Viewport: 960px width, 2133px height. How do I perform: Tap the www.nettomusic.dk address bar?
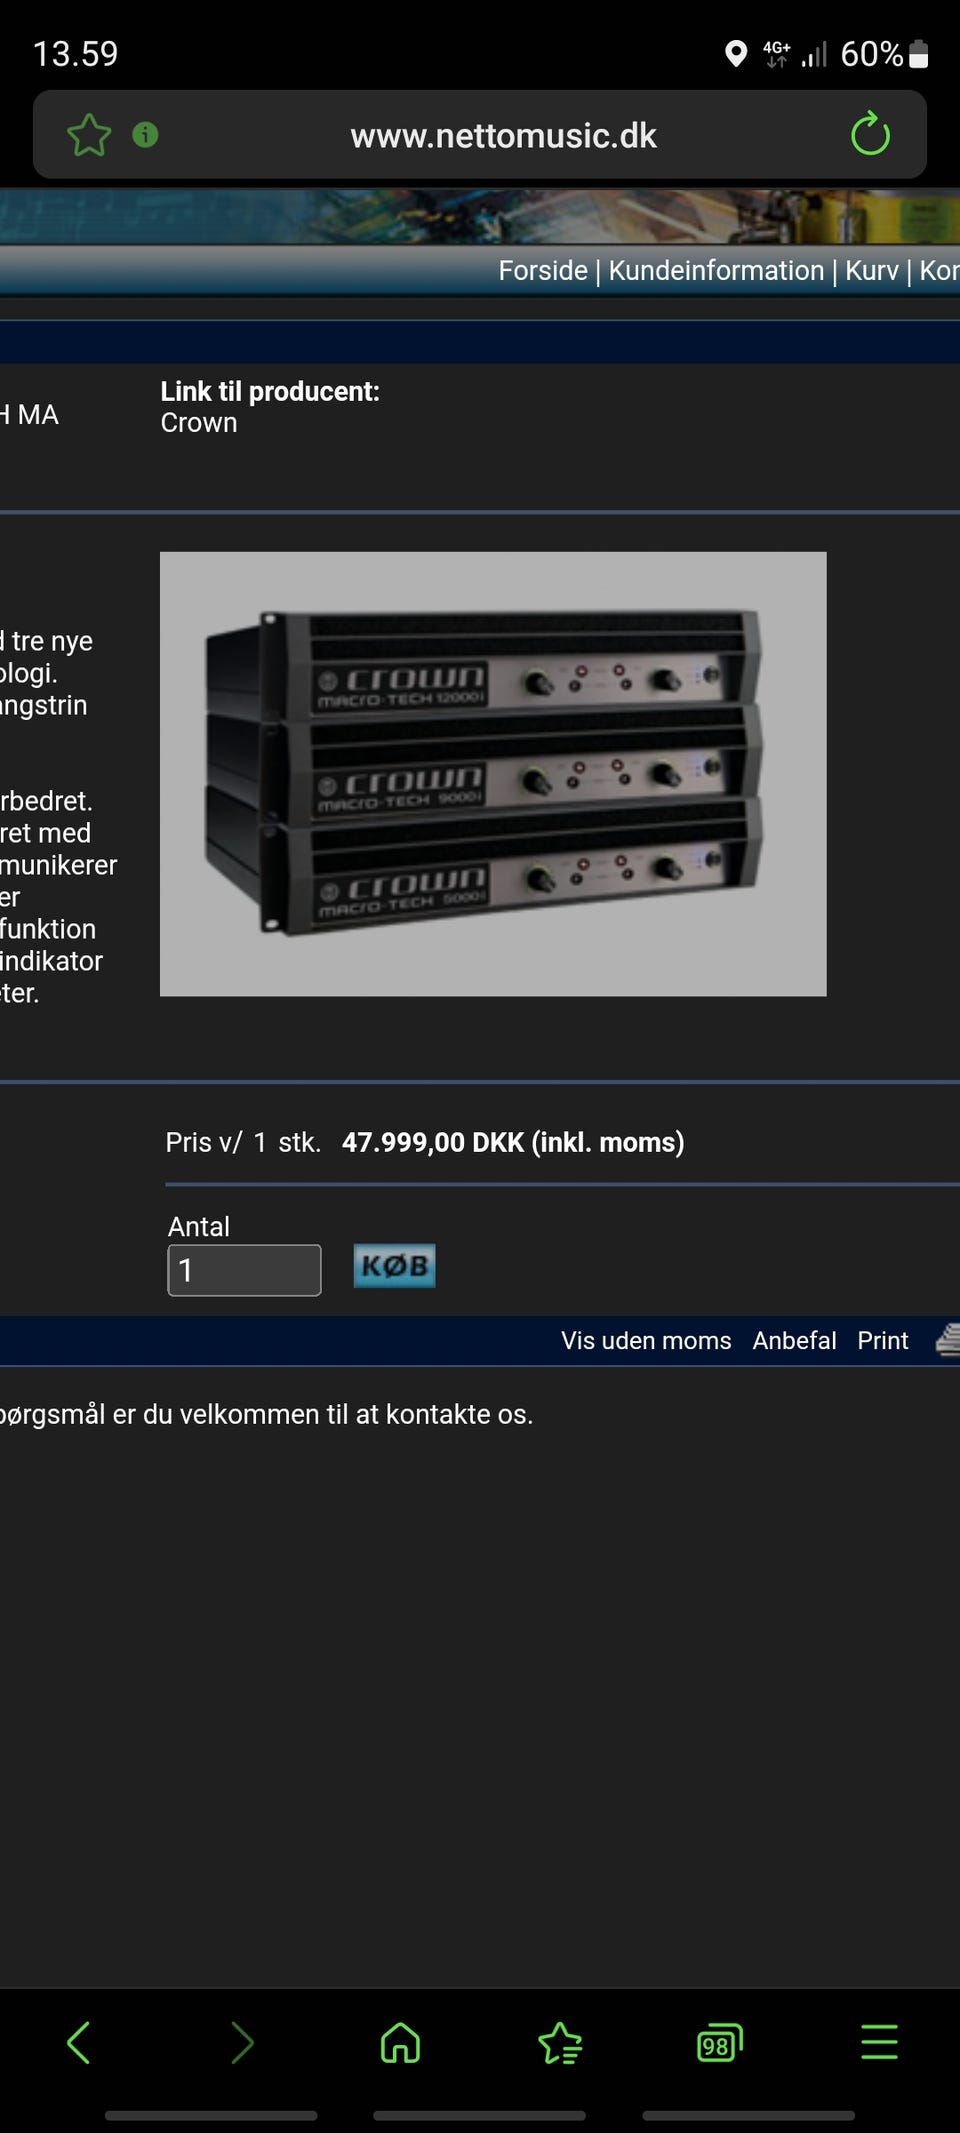(503, 135)
